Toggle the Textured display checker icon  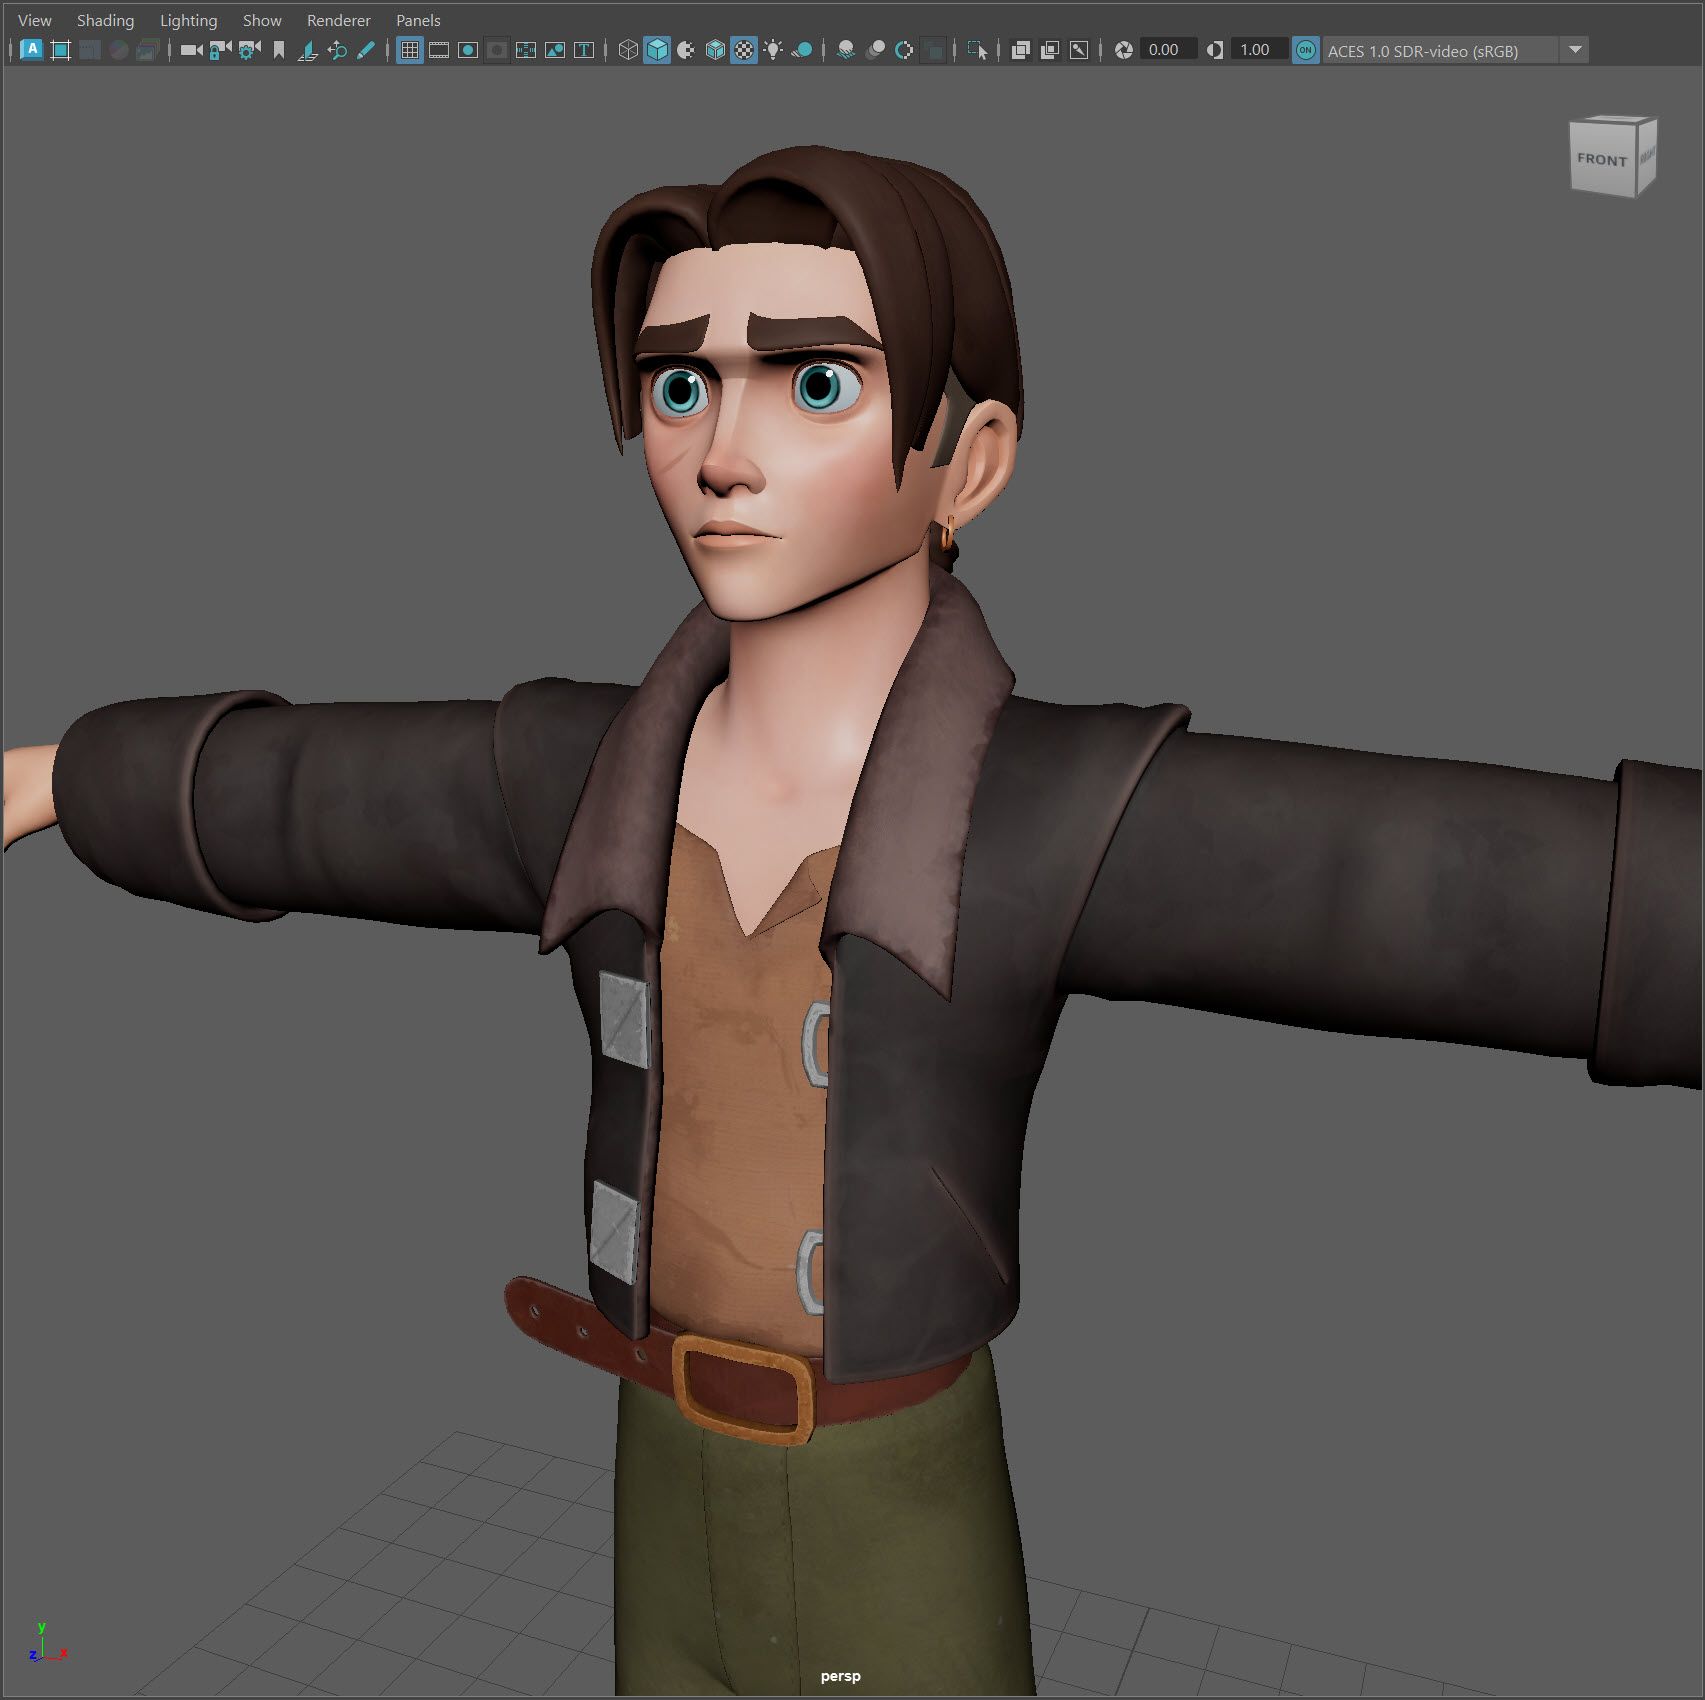click(744, 49)
